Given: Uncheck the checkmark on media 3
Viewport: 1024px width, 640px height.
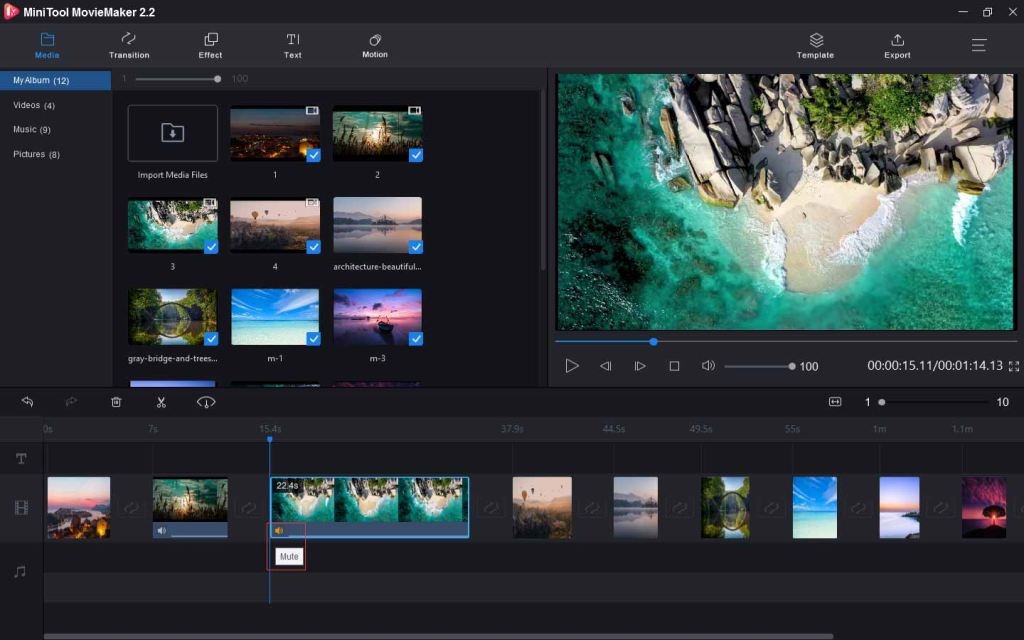Looking at the screenshot, I should click(x=211, y=247).
